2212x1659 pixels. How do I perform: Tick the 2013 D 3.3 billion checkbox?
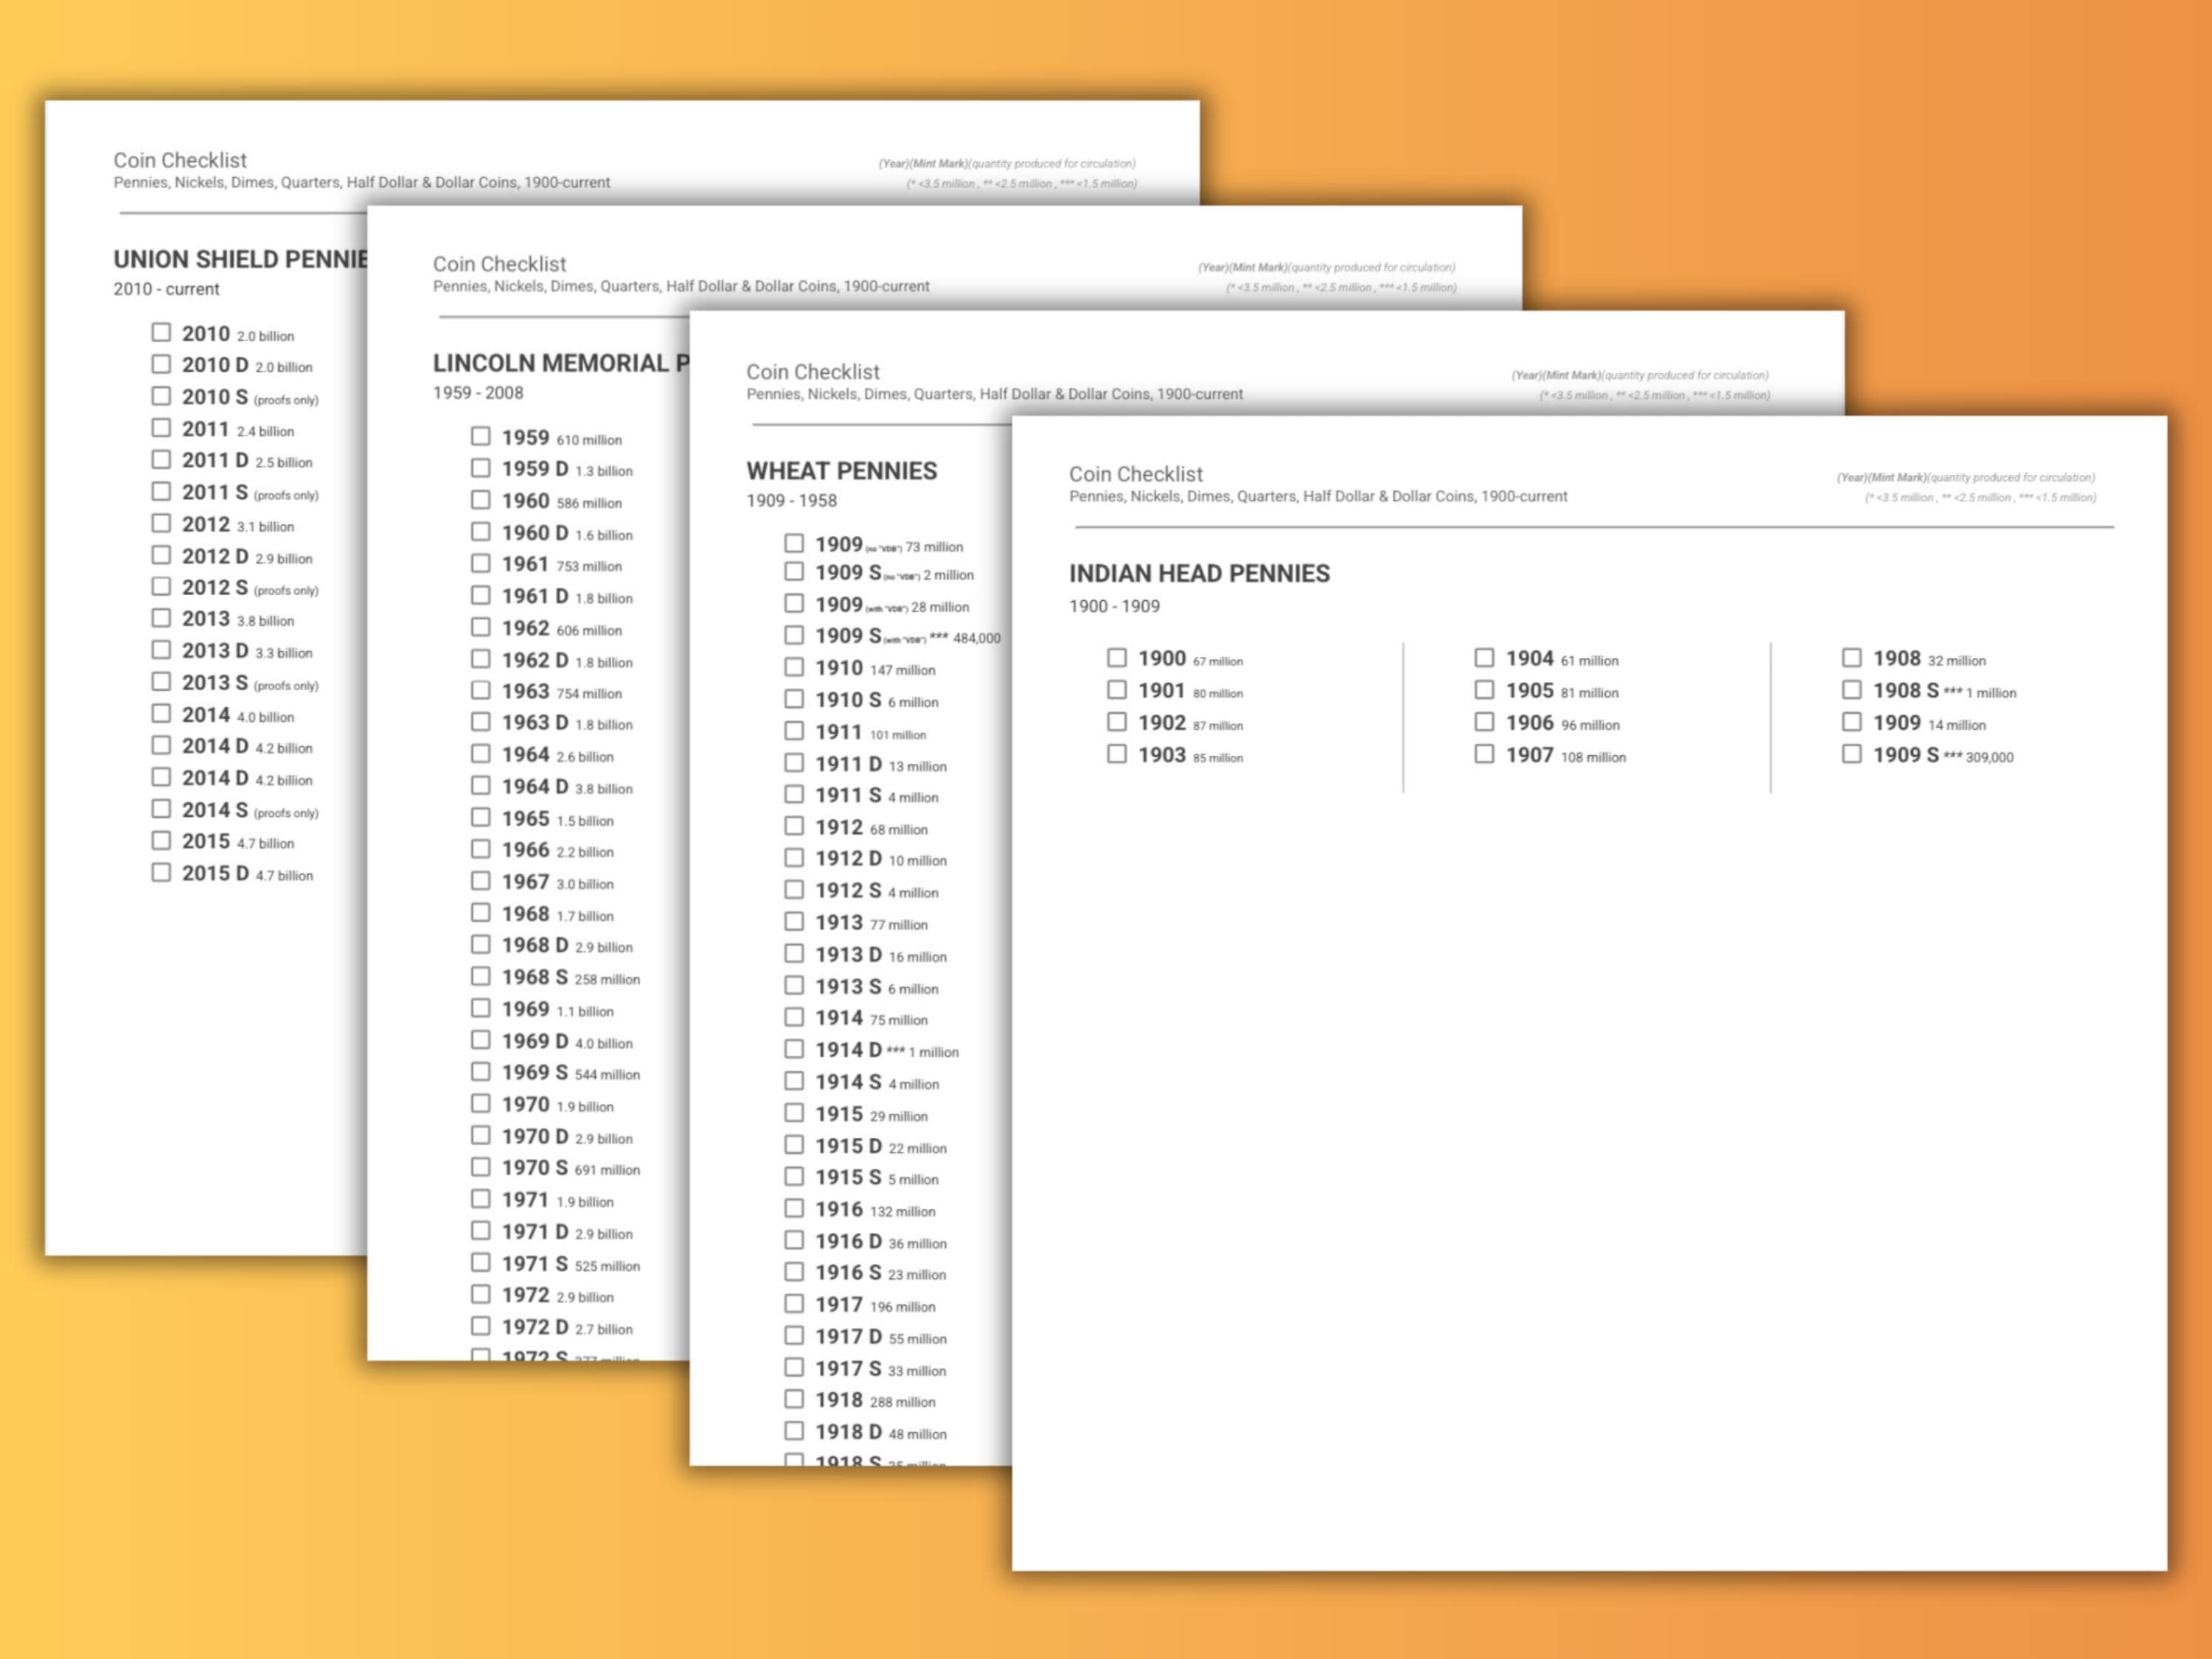(160, 650)
